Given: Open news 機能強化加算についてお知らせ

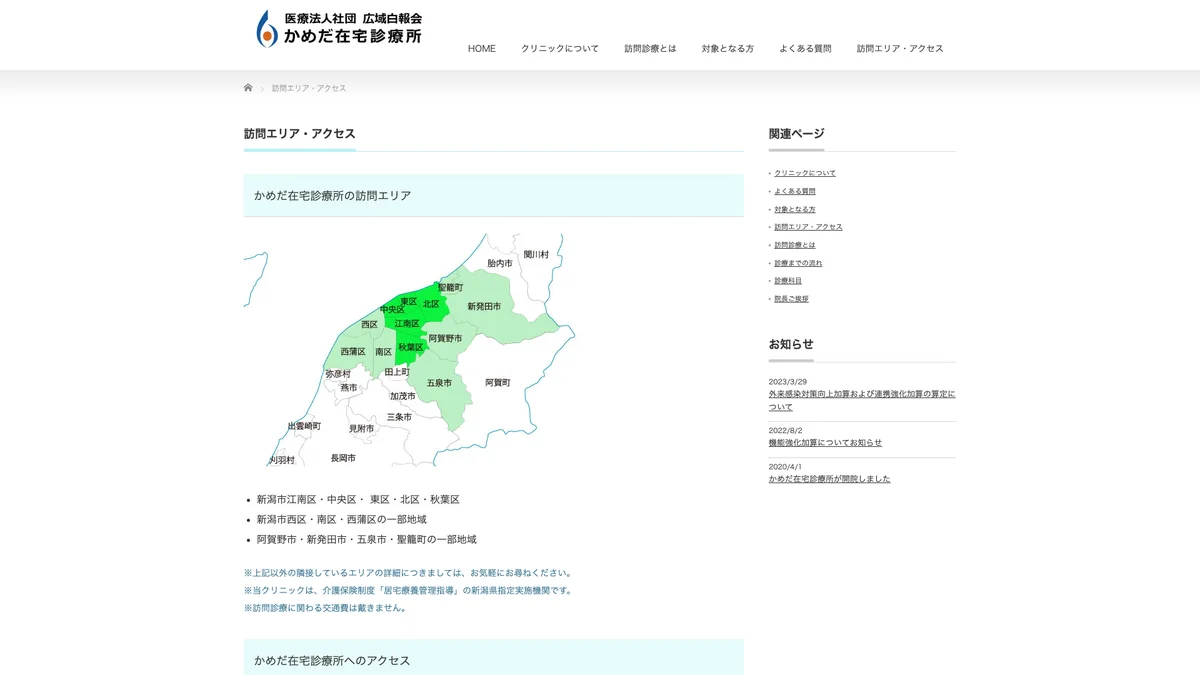Looking at the screenshot, I should (825, 442).
